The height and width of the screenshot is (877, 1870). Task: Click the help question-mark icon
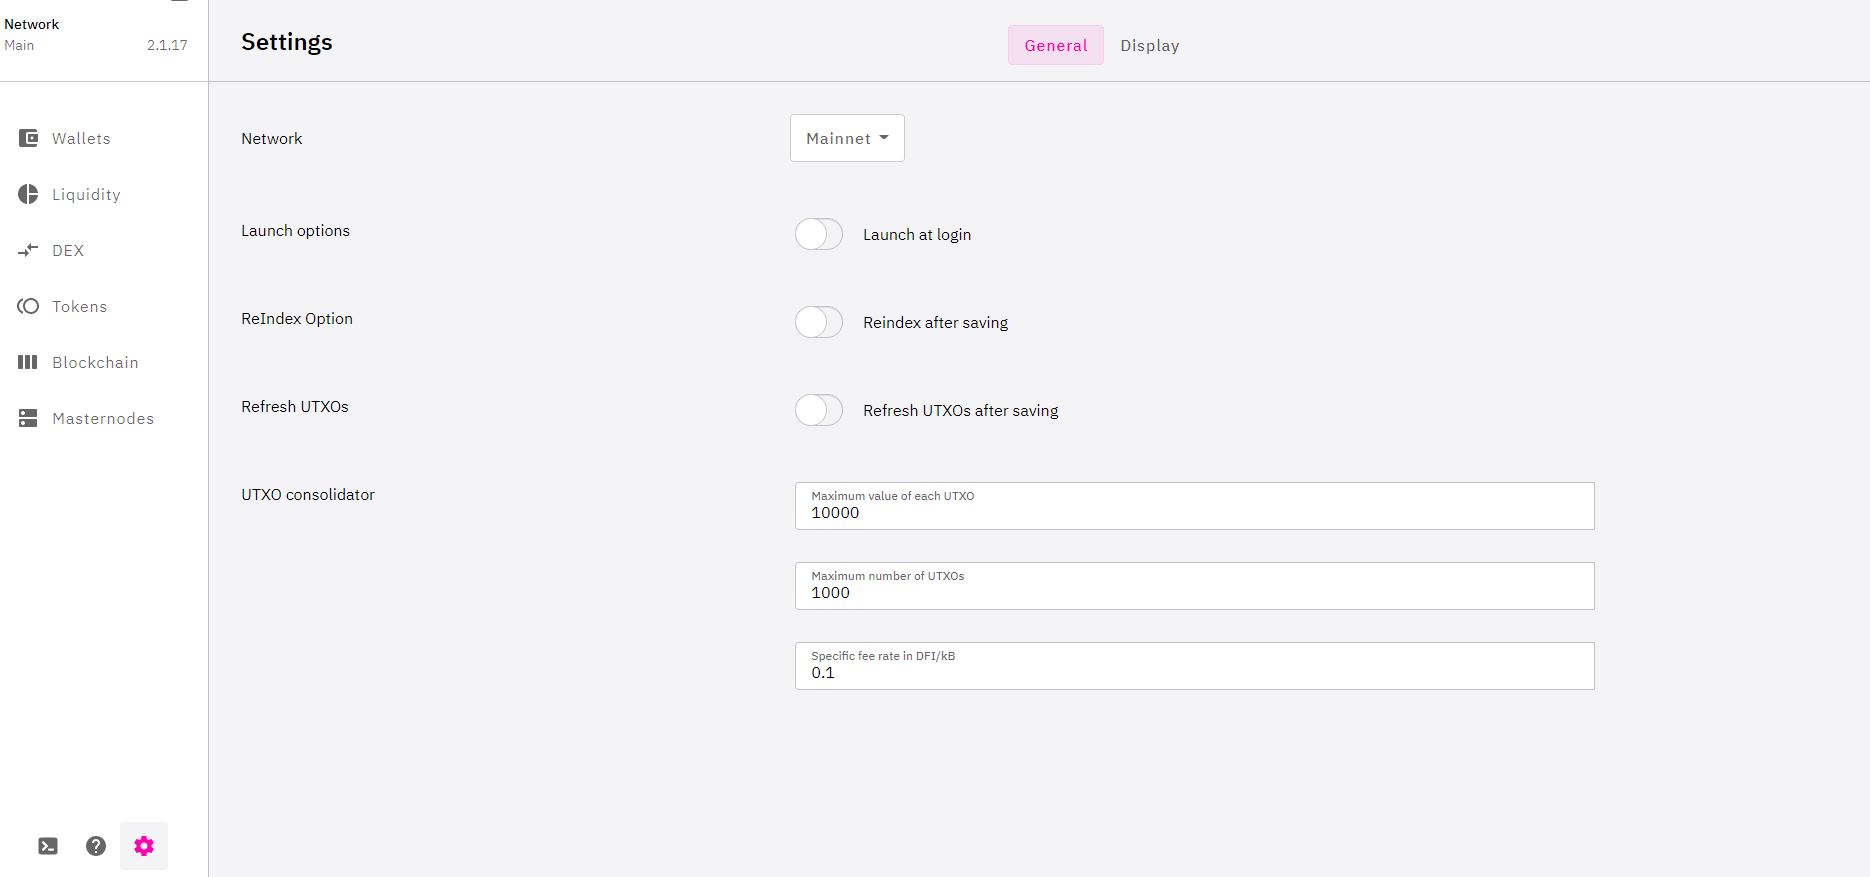pyautogui.click(x=96, y=846)
